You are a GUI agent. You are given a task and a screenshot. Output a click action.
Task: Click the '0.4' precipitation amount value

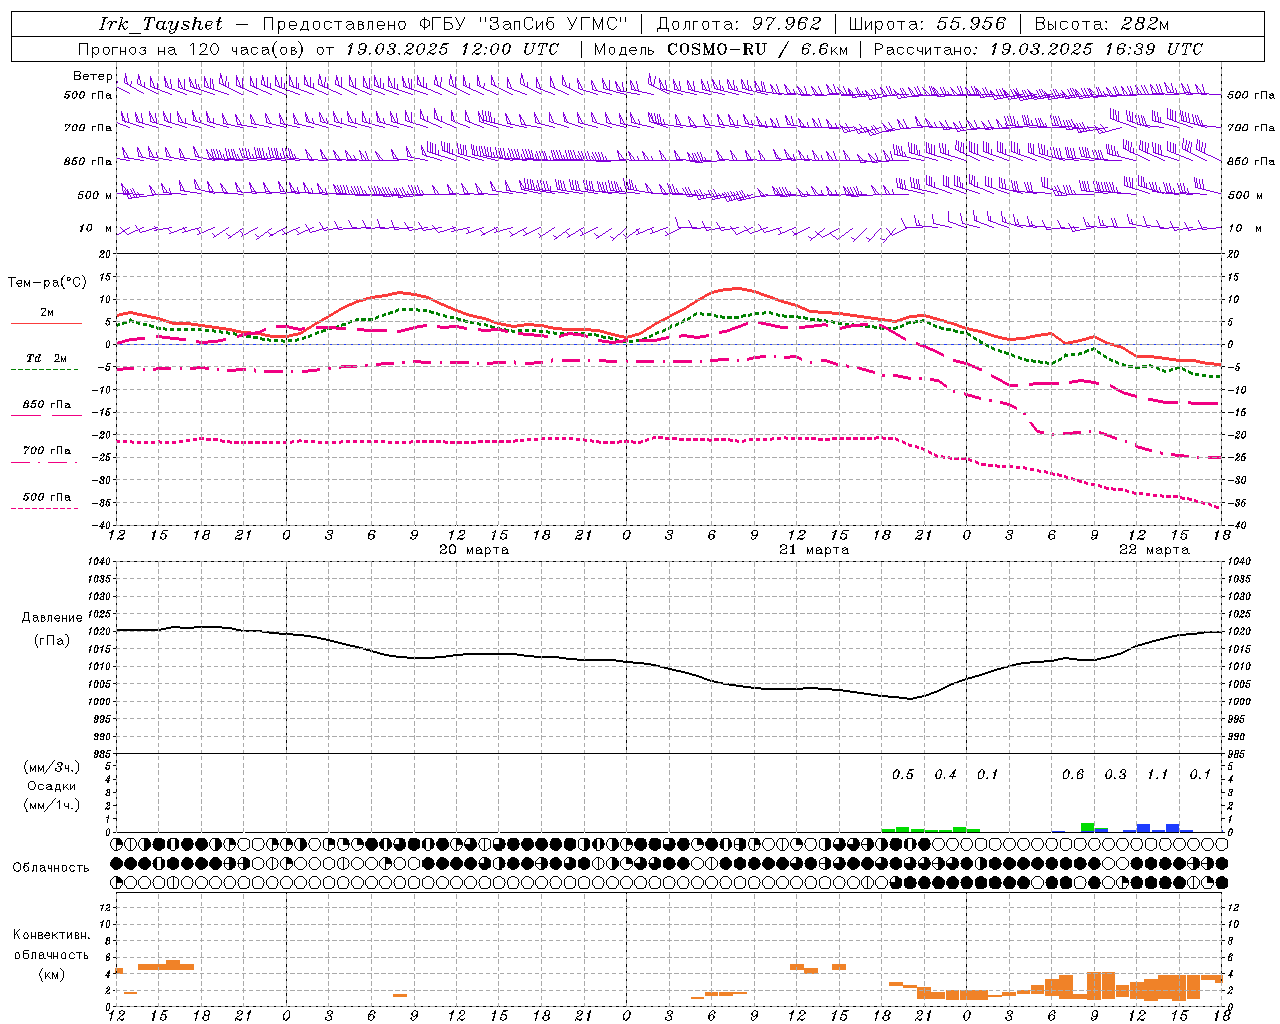tap(945, 775)
